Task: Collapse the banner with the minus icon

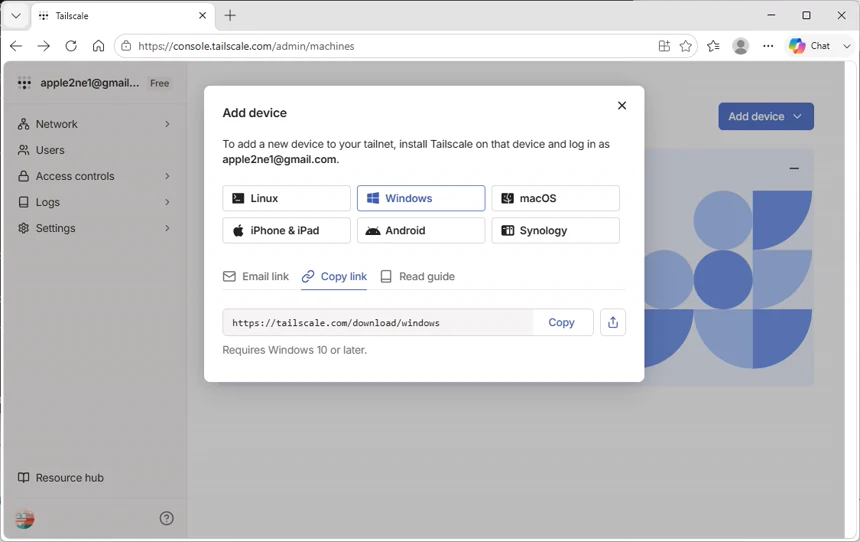Action: point(794,168)
